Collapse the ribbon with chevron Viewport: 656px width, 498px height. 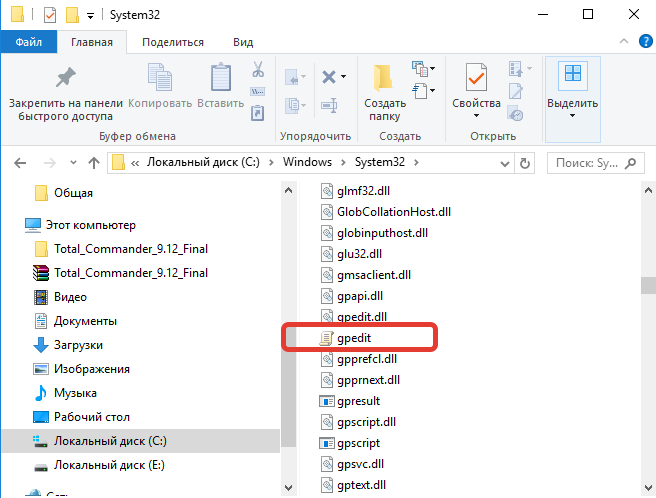(x=624, y=41)
